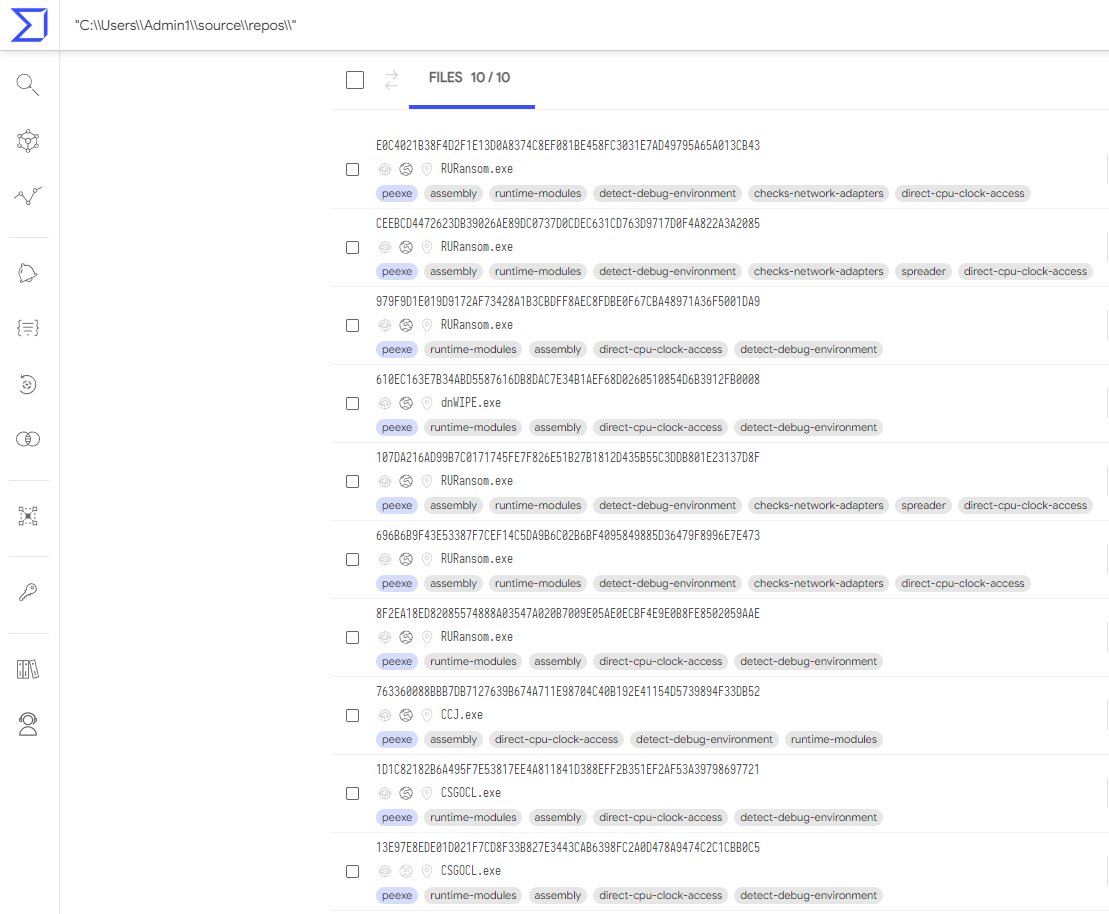Open file hash 763360088BBB7DB7 link
This screenshot has height=914, width=1109.
(x=568, y=691)
